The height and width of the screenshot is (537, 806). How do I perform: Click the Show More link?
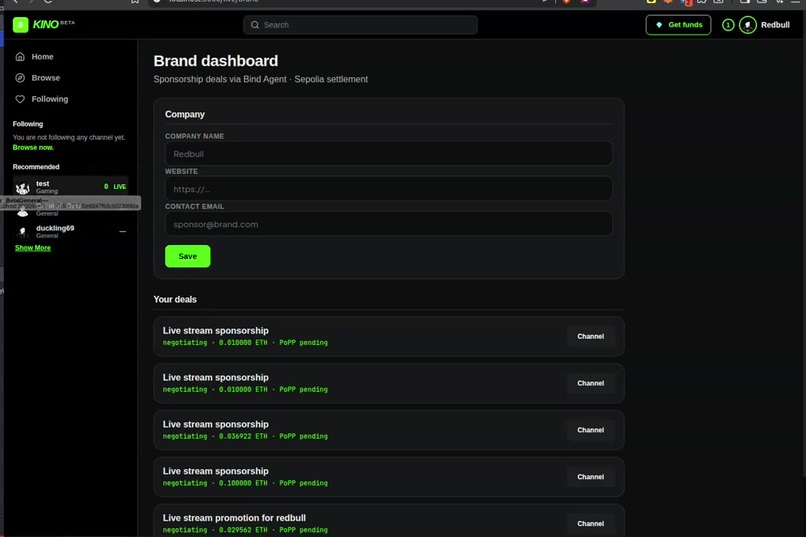(x=33, y=248)
